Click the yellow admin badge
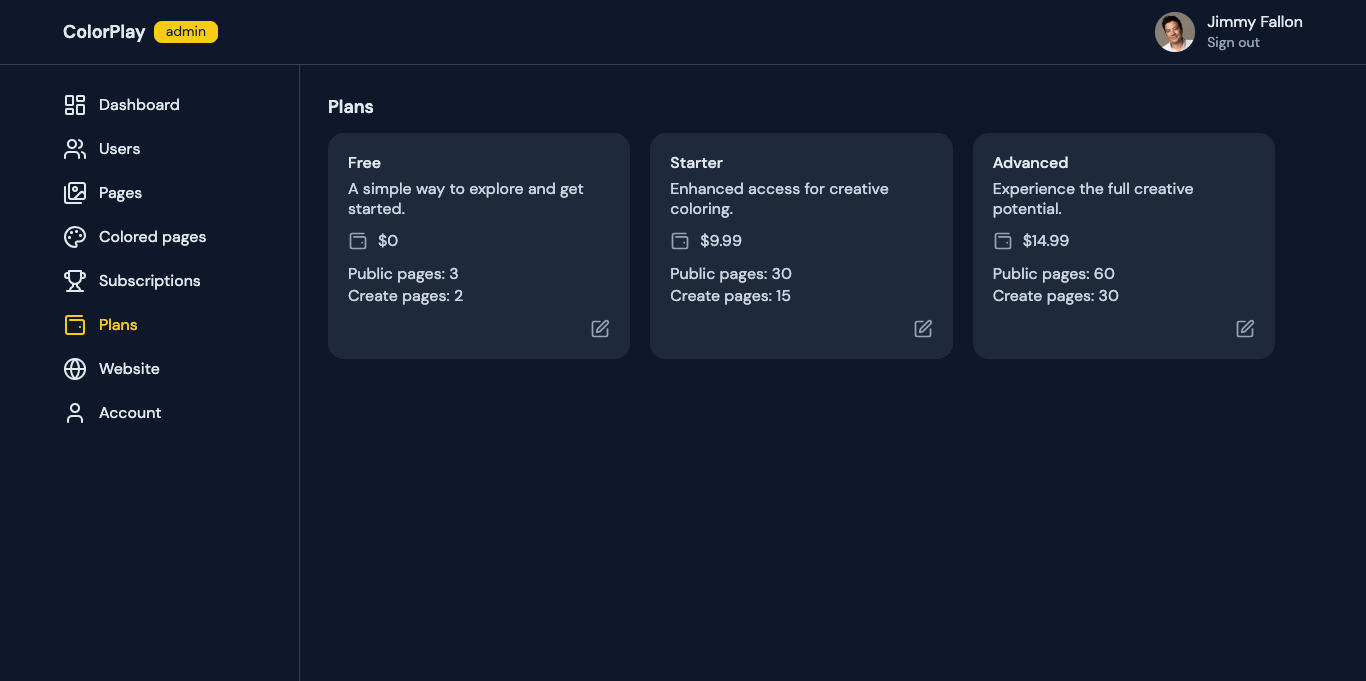Screen dimensions: 1366x681 pos(186,32)
